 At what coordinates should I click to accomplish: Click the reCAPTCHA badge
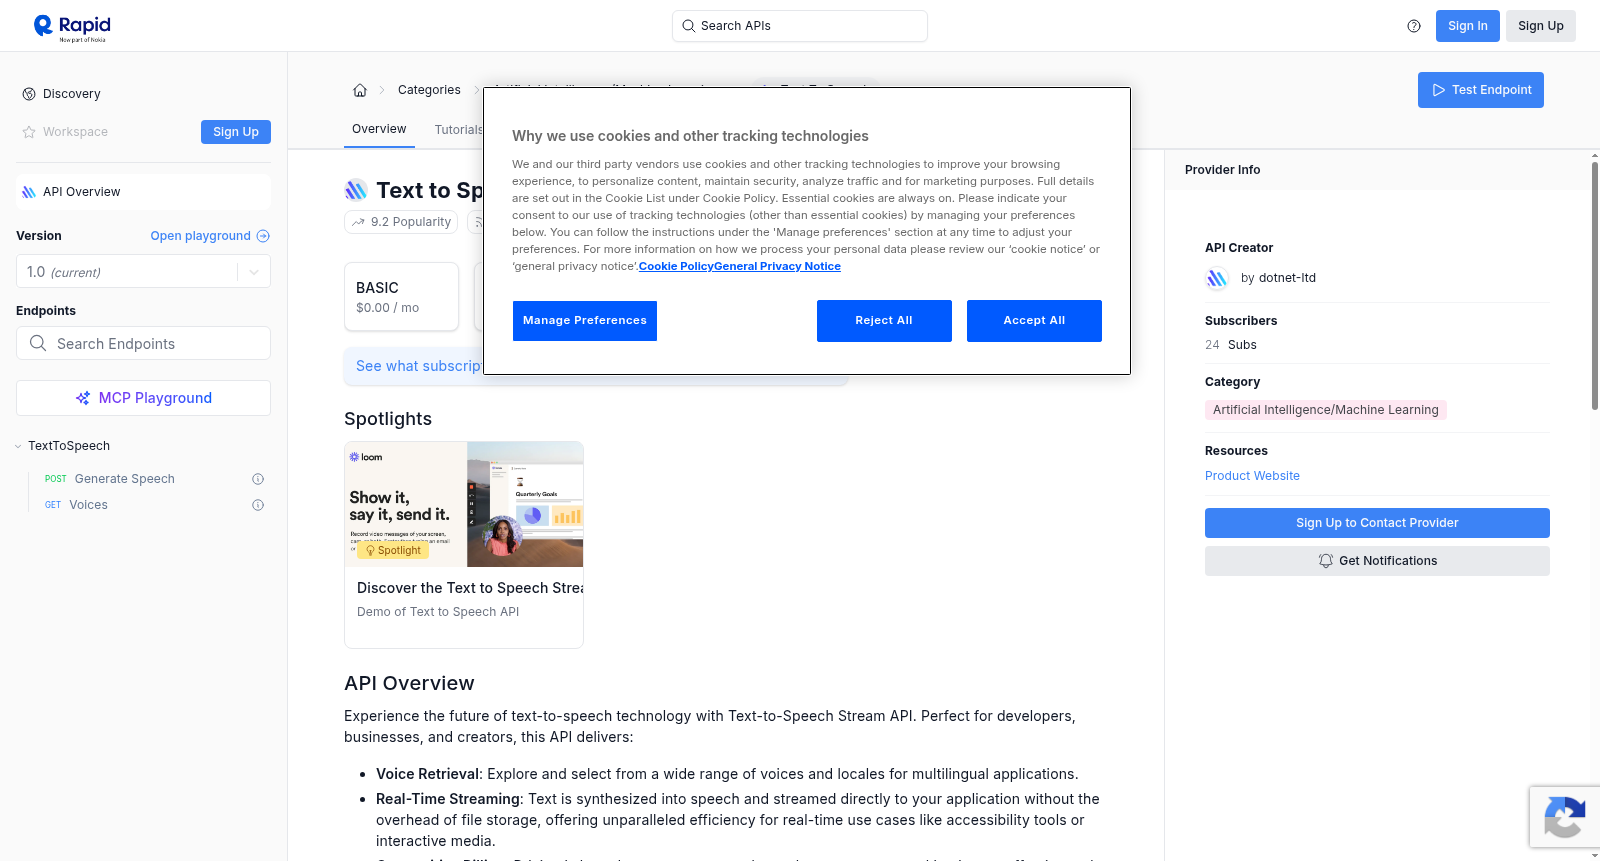click(x=1564, y=817)
